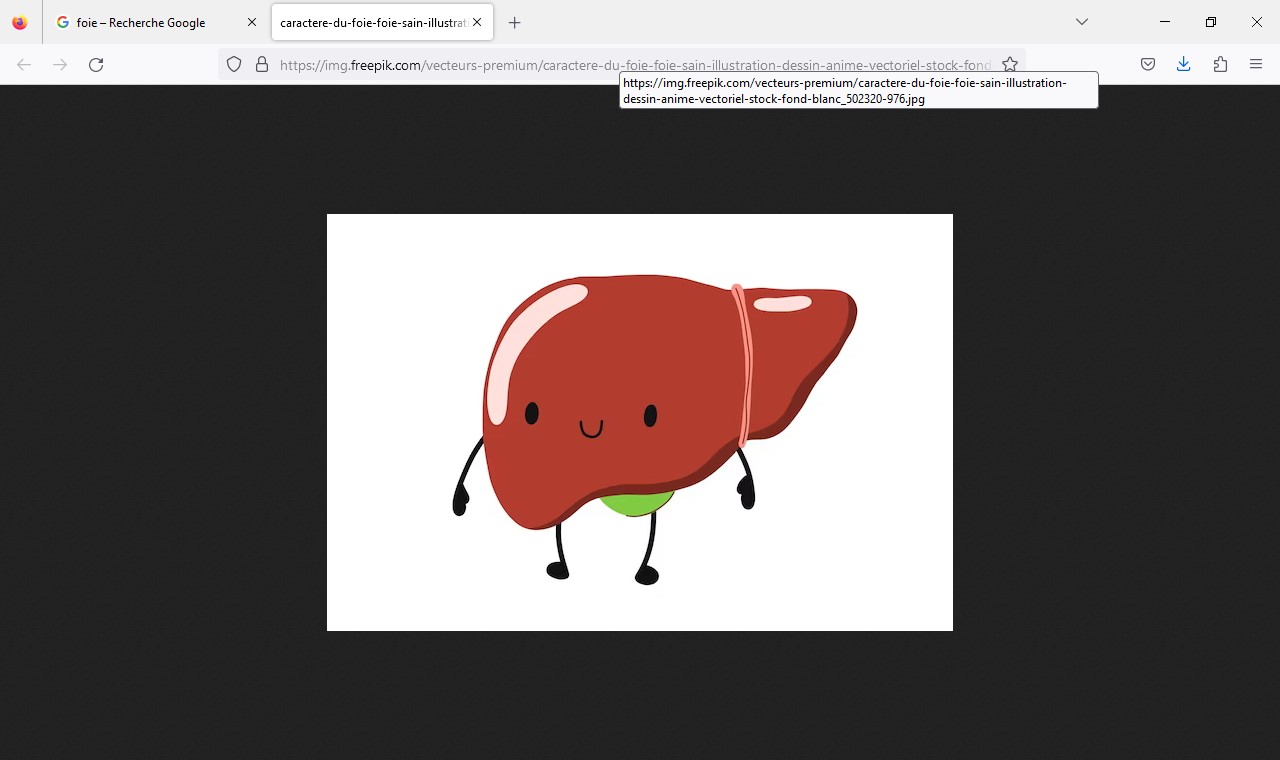This screenshot has height=760, width=1280.
Task: Expand the list all tabs chevron
Action: pos(1082,22)
